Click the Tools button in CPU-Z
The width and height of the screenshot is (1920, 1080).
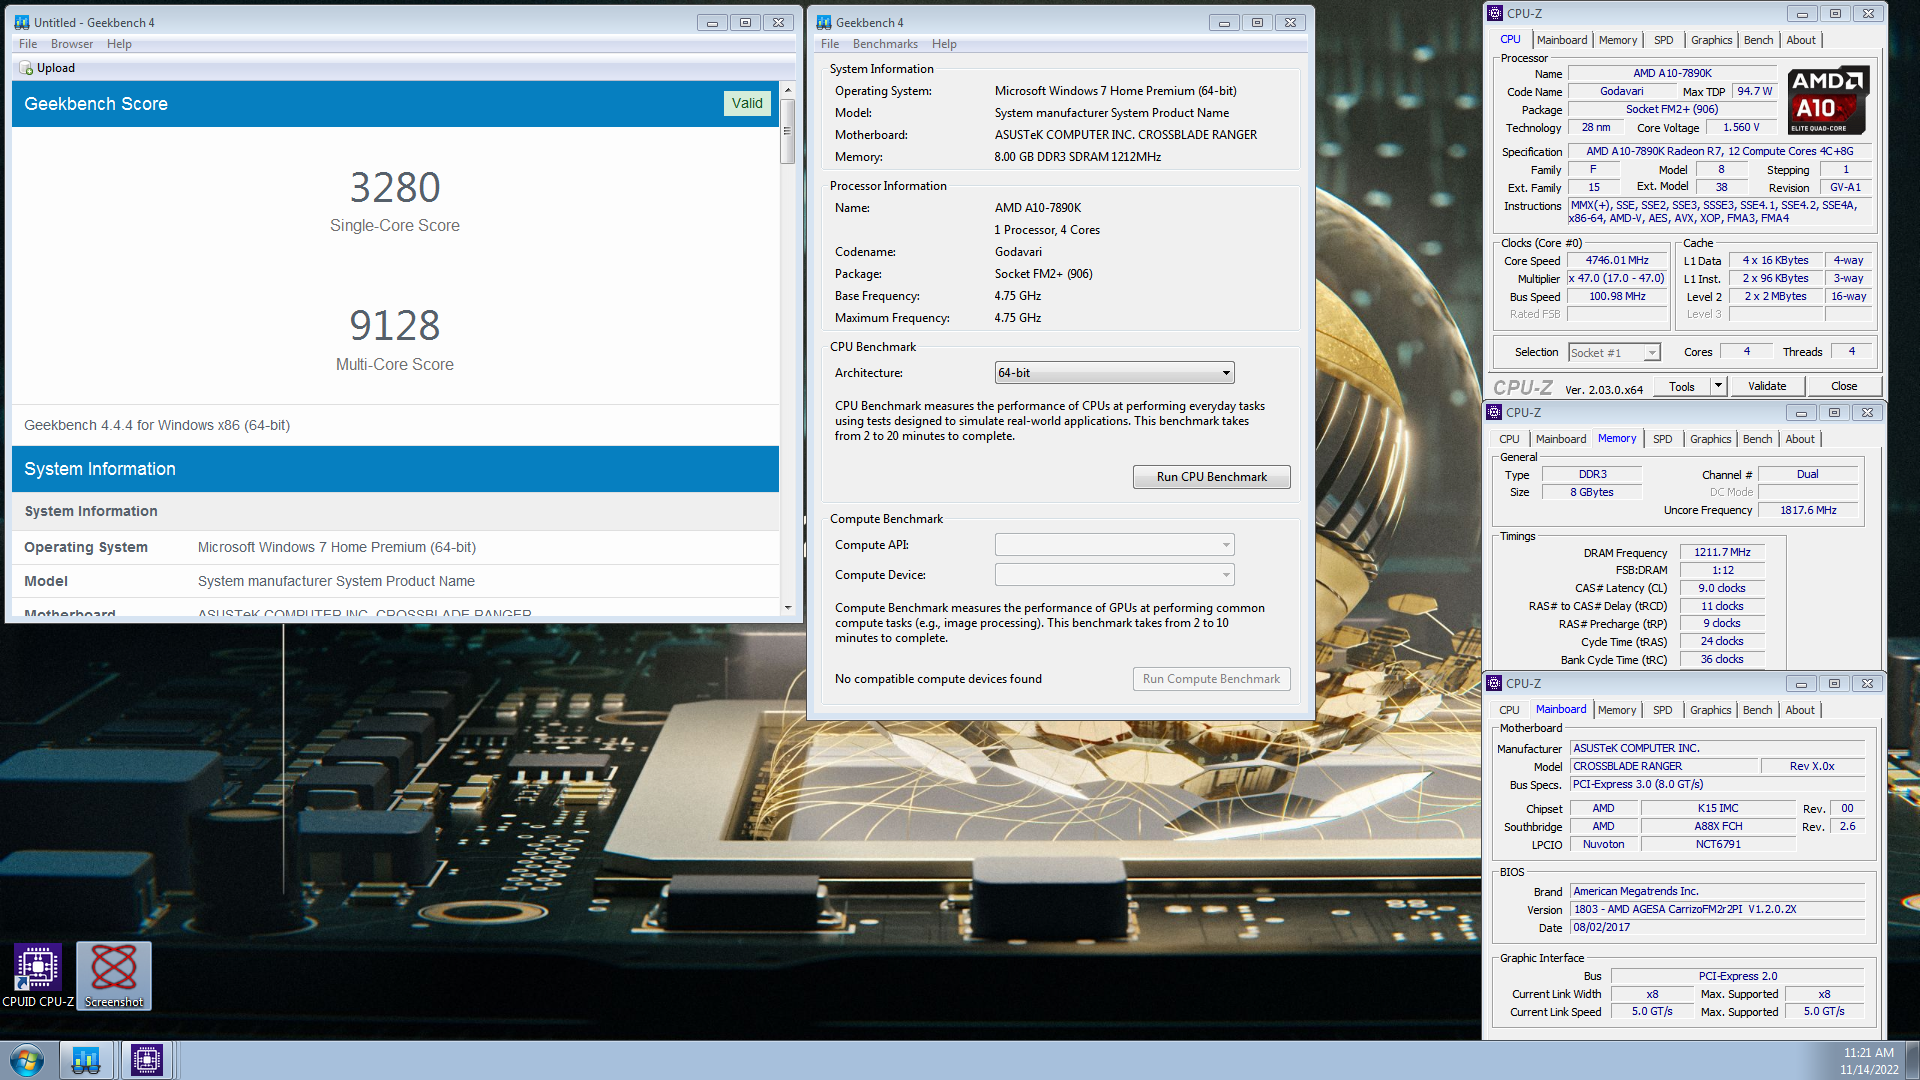[1682, 386]
